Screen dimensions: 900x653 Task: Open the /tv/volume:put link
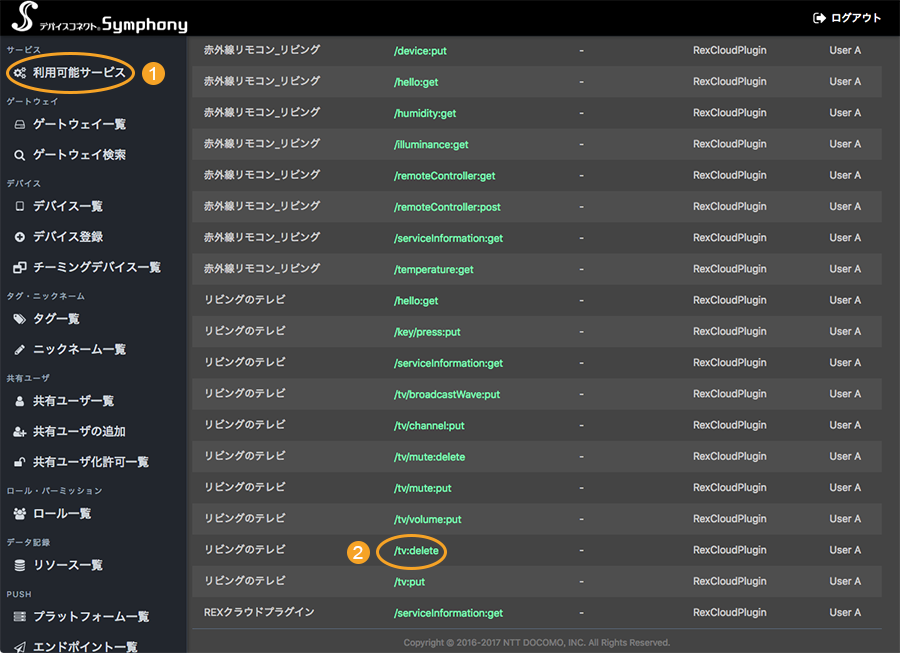click(428, 519)
